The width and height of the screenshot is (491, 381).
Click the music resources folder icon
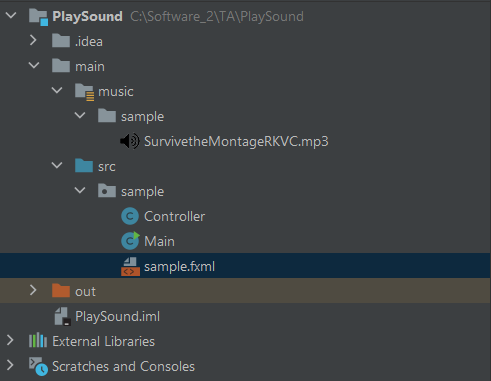click(x=84, y=92)
